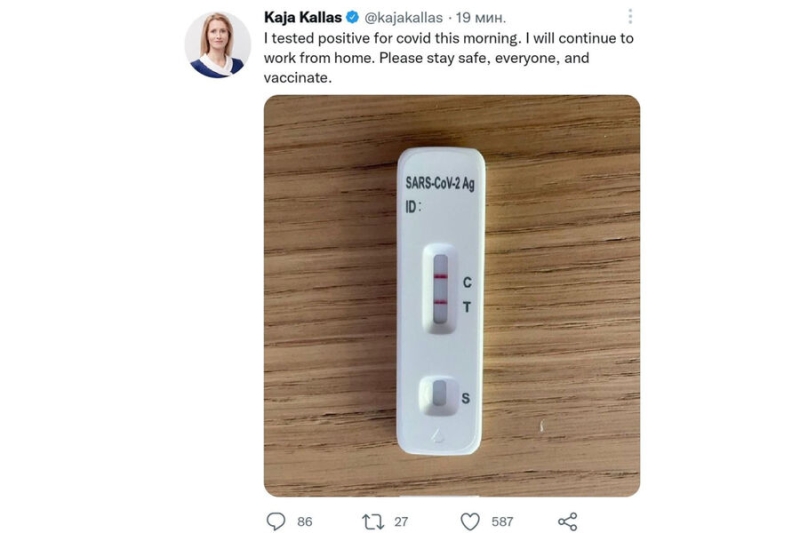Click the 587 likes count
The width and height of the screenshot is (800, 533).
click(502, 521)
